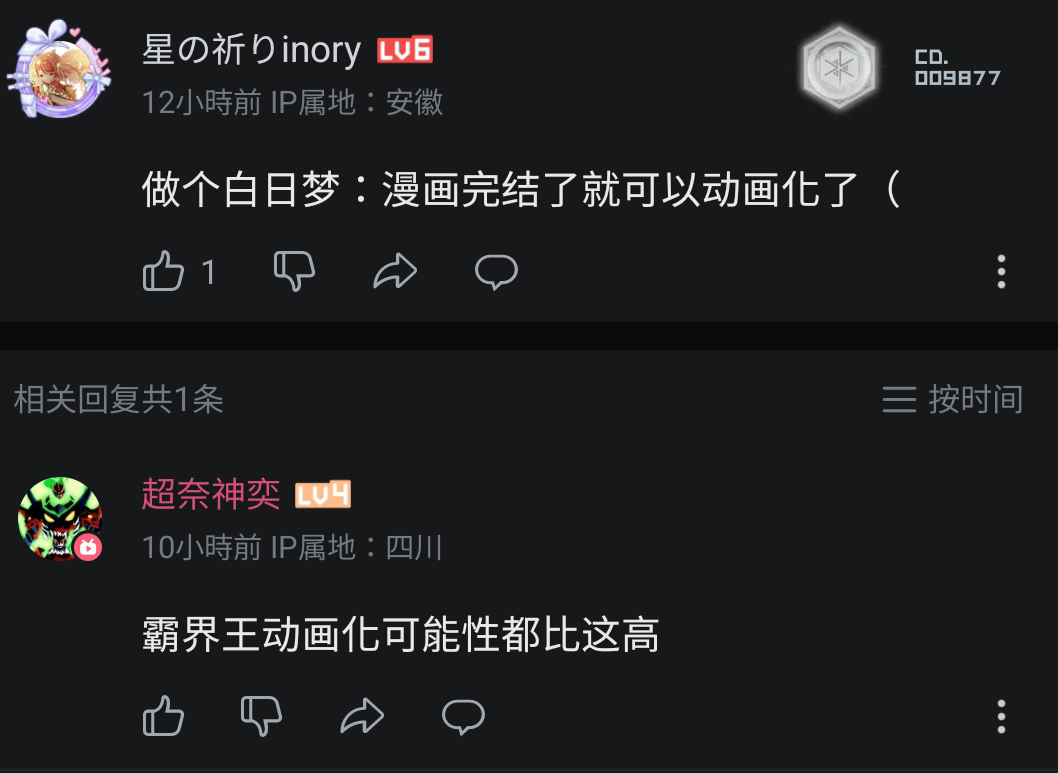1058x773 pixels.
Task: Open 星の祈りinory's avatar profile
Action: (59, 69)
